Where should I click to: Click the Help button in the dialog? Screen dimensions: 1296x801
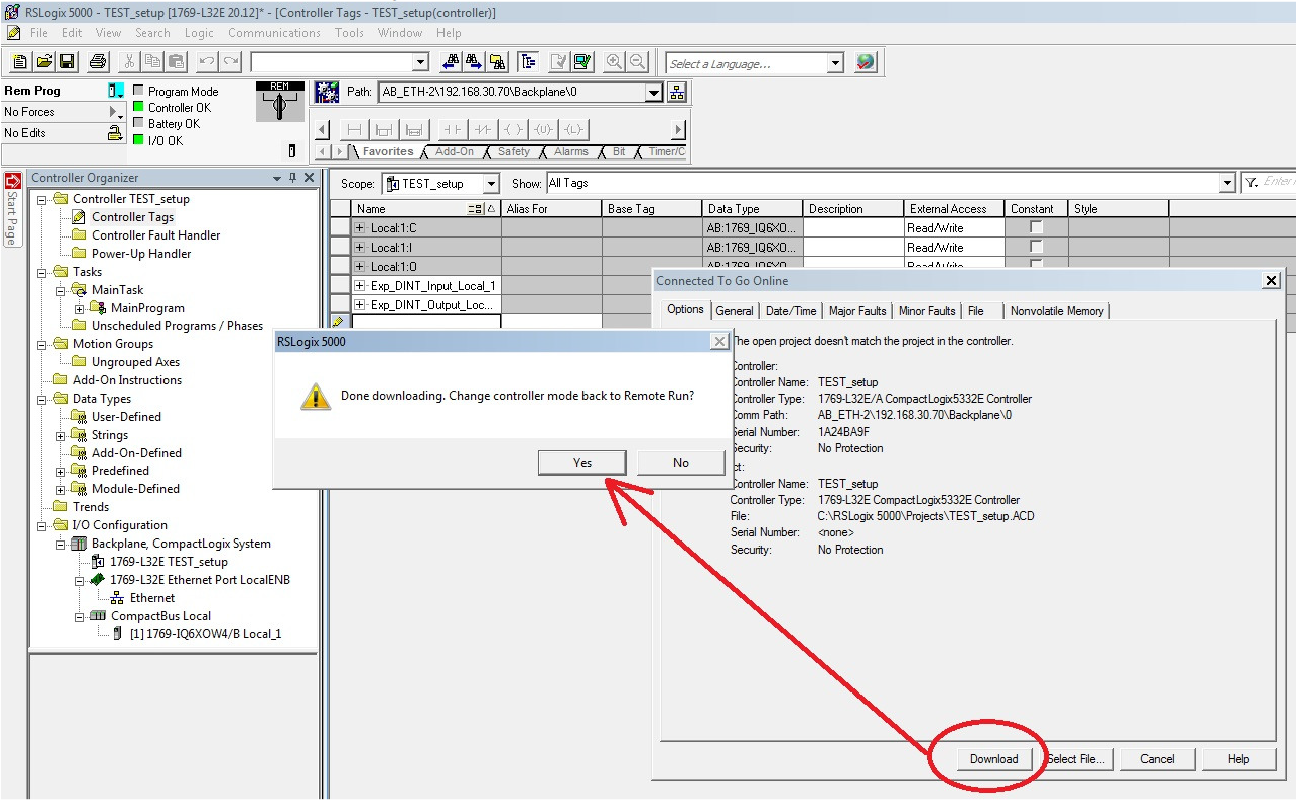1238,759
